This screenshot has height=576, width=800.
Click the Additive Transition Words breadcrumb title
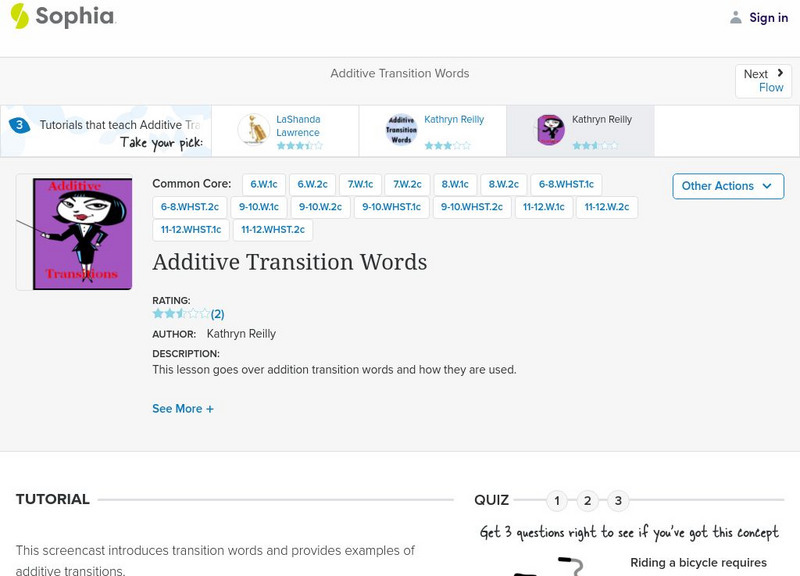coord(399,73)
